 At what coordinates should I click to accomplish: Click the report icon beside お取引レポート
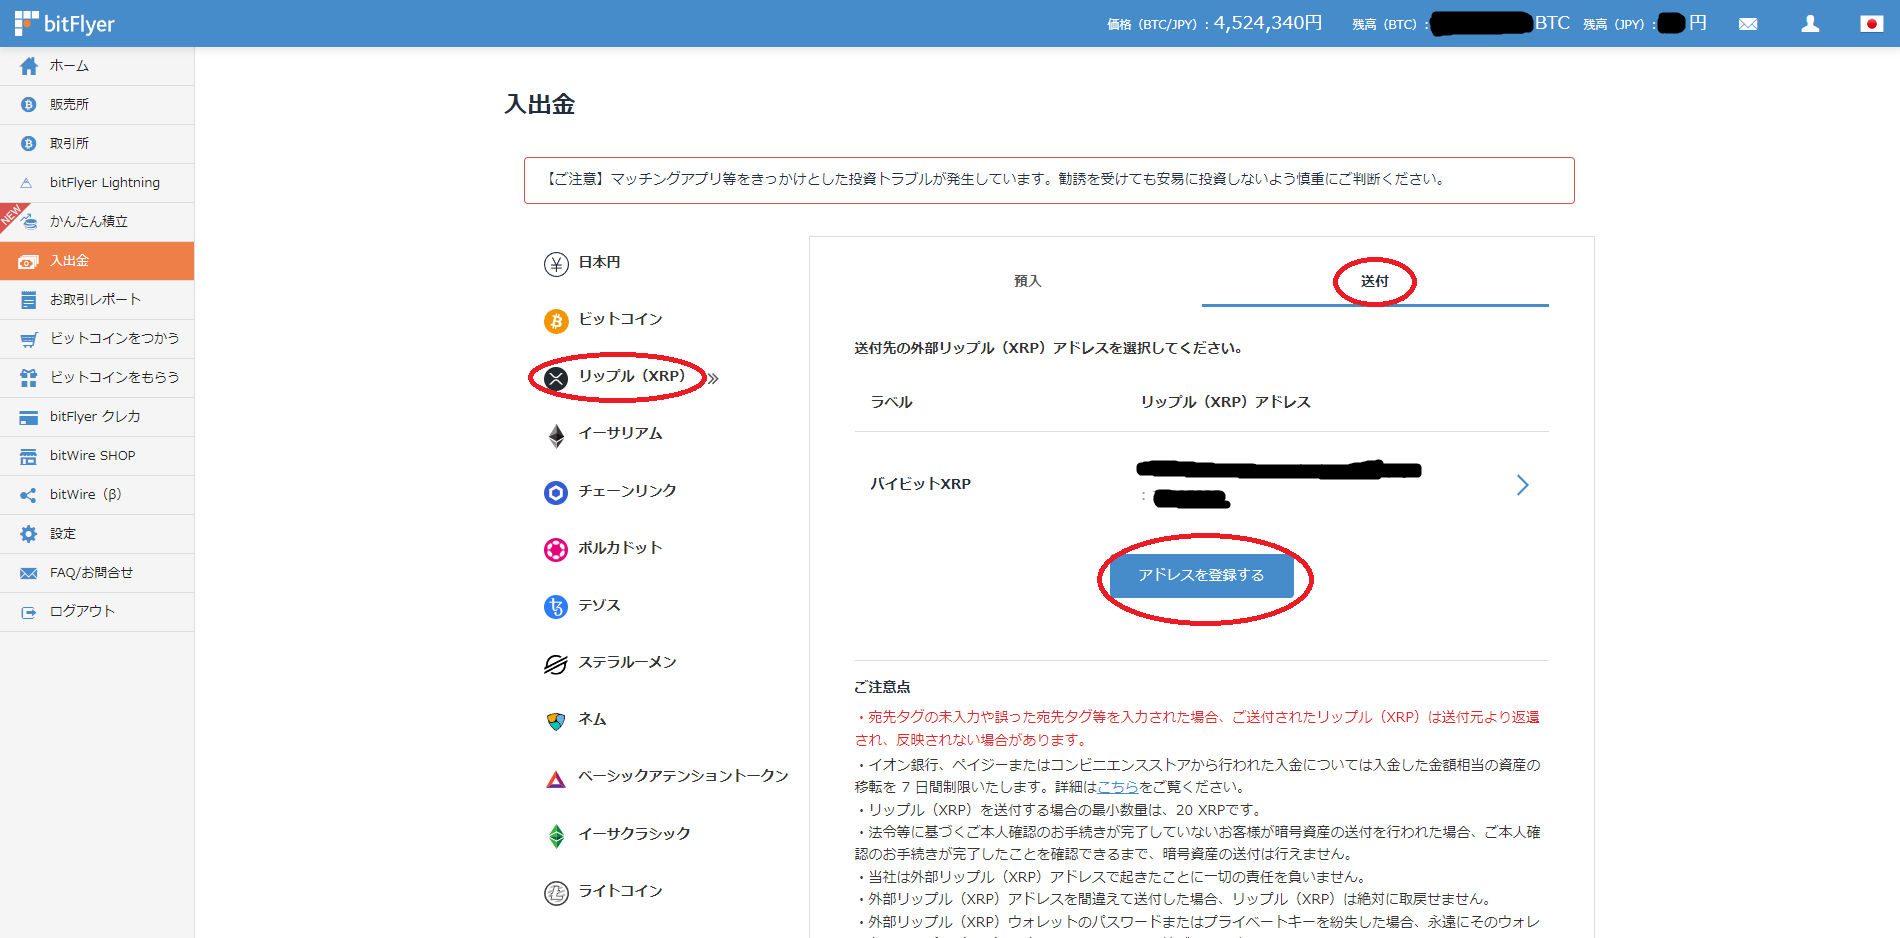click(29, 300)
